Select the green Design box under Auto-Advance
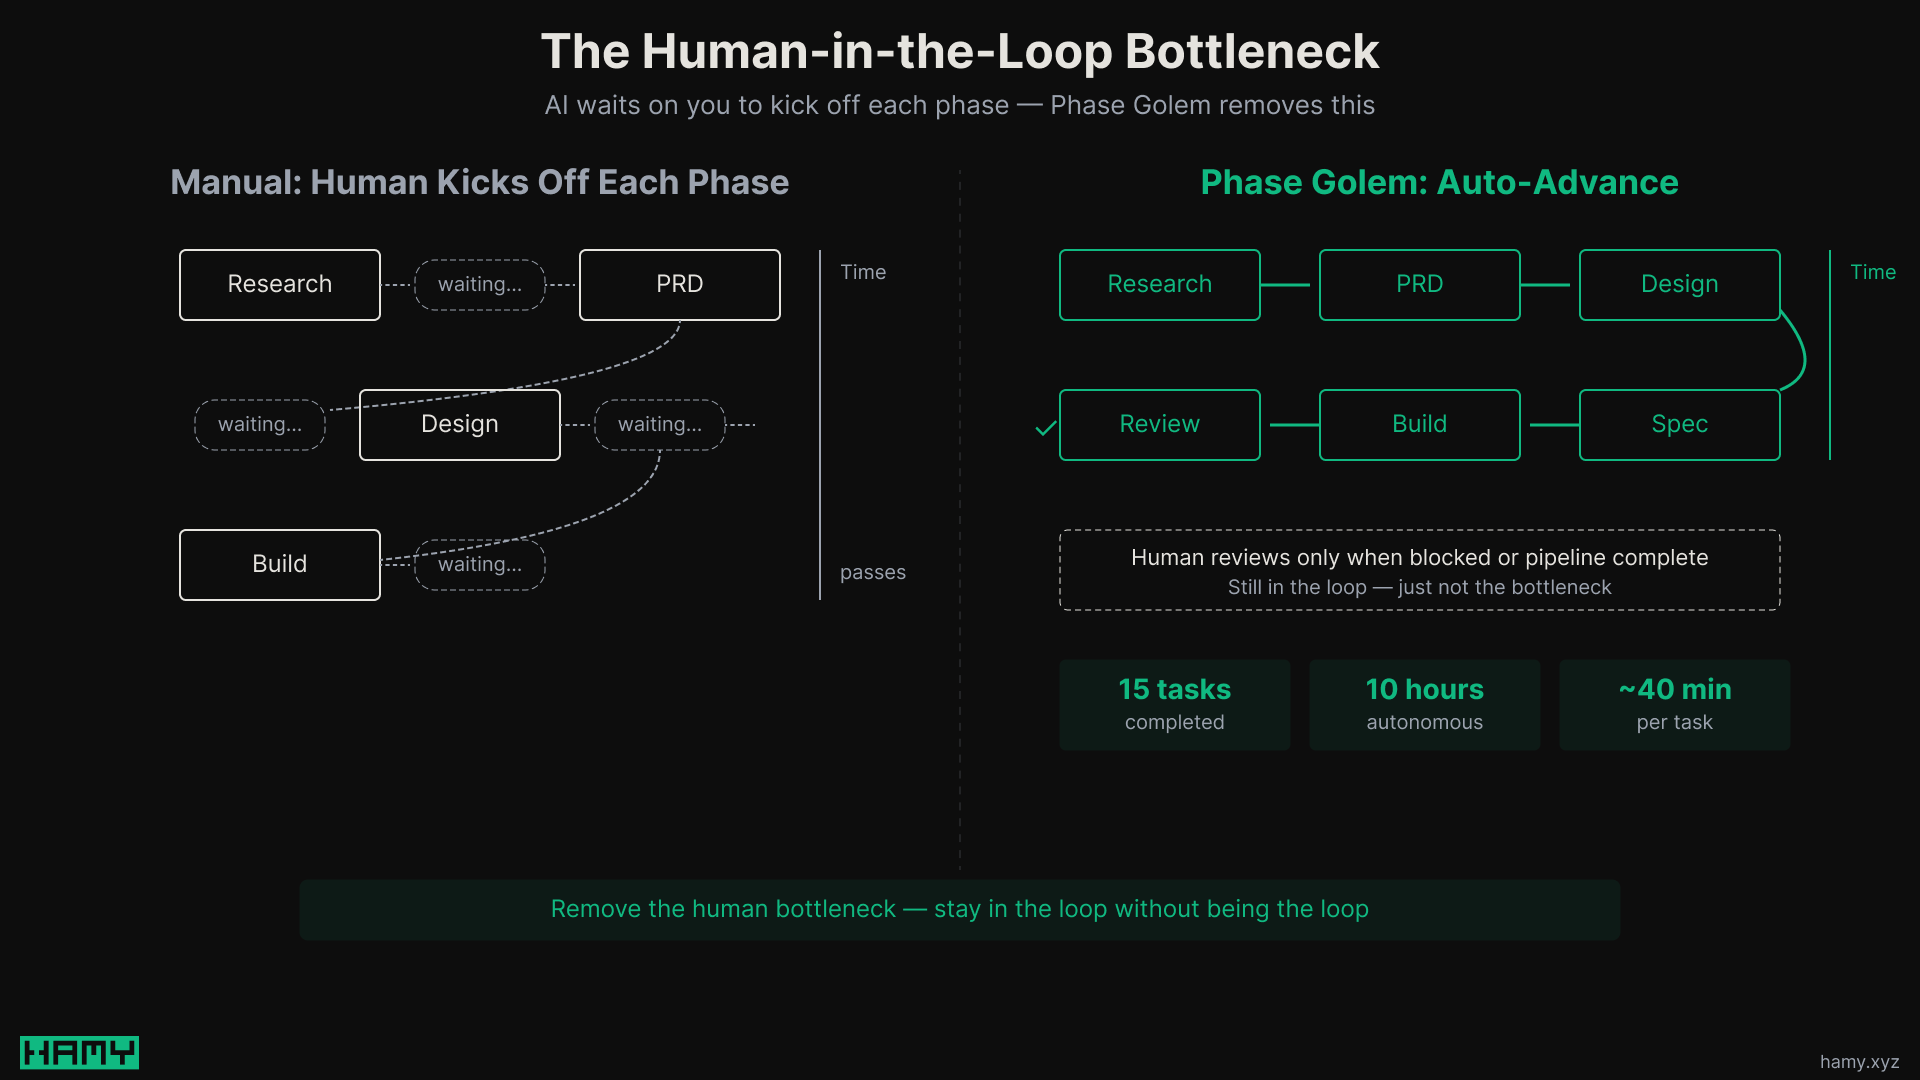Screen dimensions: 1920x1080 [1679, 284]
